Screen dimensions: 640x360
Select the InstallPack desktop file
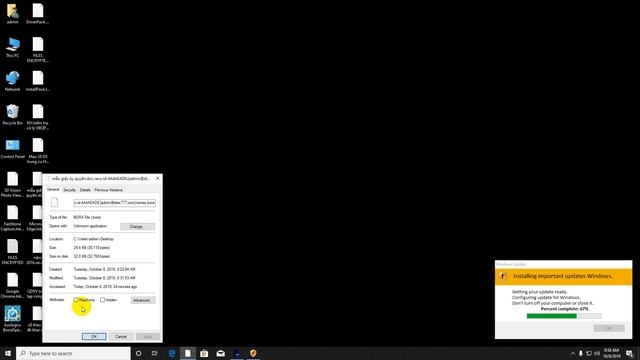pyautogui.click(x=38, y=81)
